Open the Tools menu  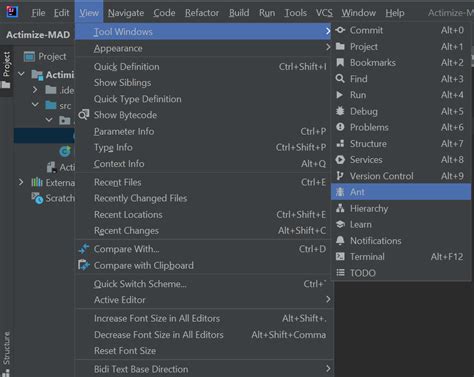click(295, 13)
